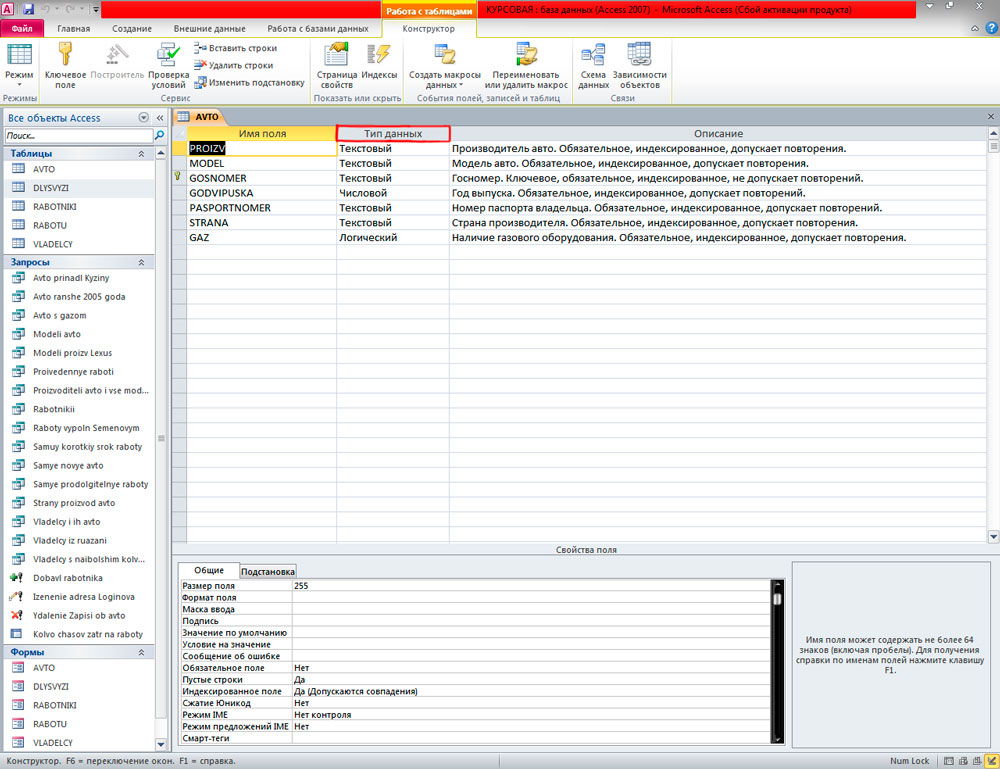Click Вставить строки in the ribbon
The image size is (1000, 769).
click(235, 48)
